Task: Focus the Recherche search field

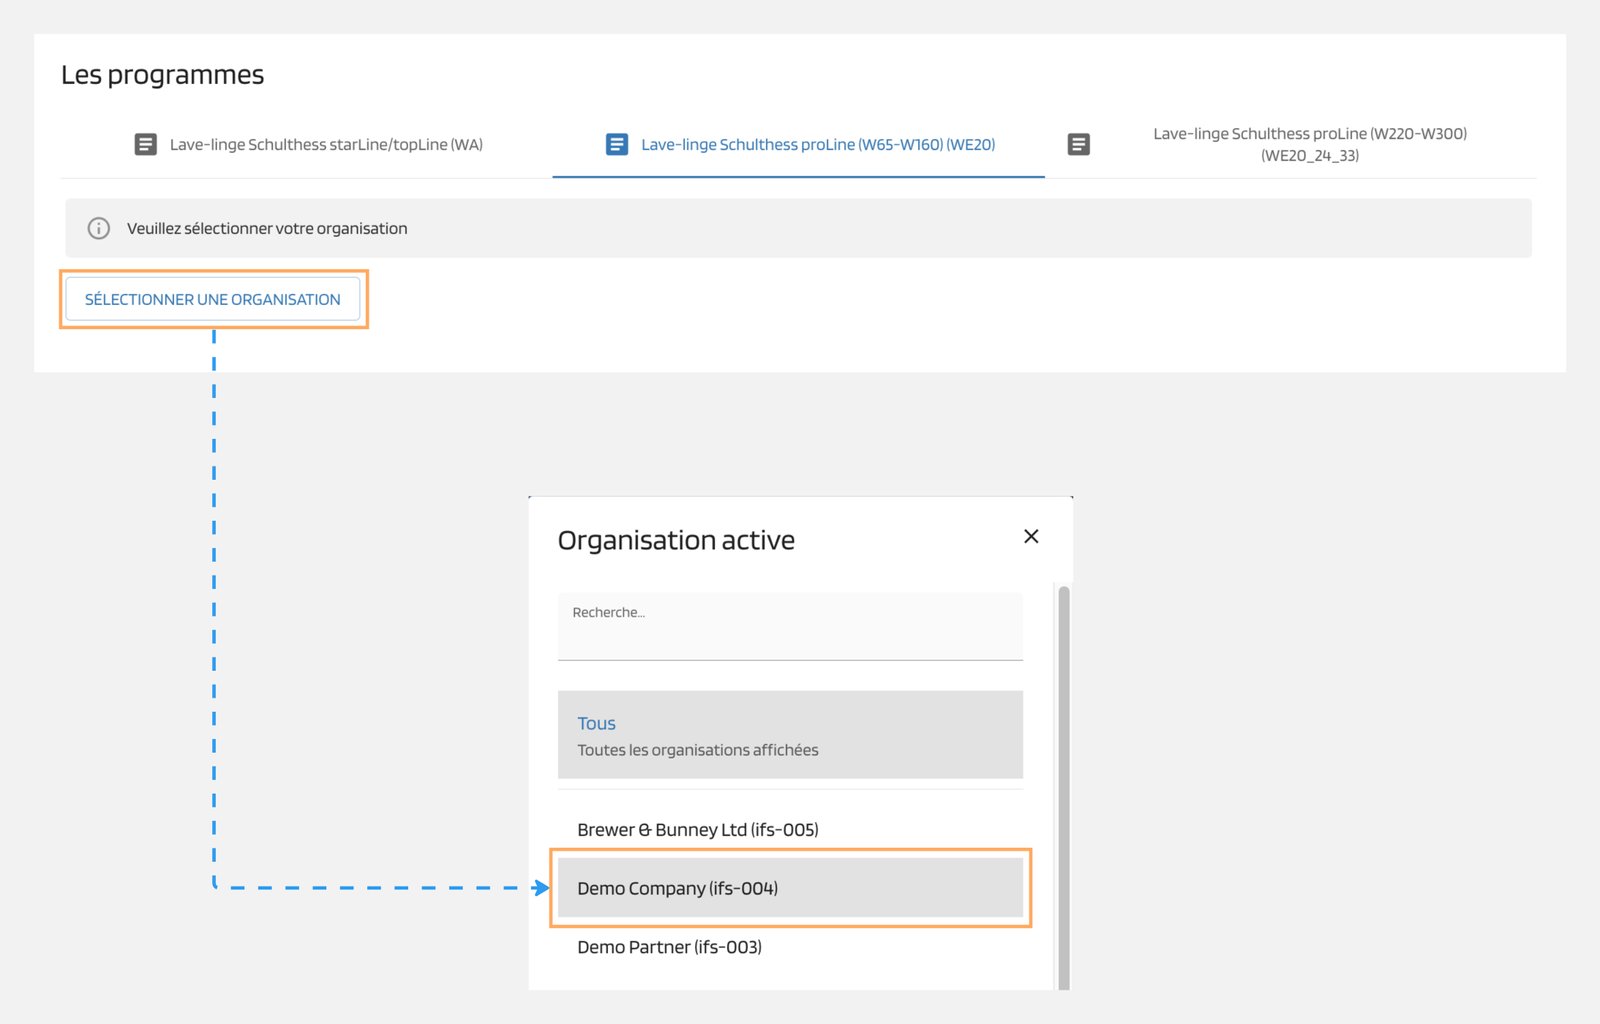Action: tap(790, 627)
